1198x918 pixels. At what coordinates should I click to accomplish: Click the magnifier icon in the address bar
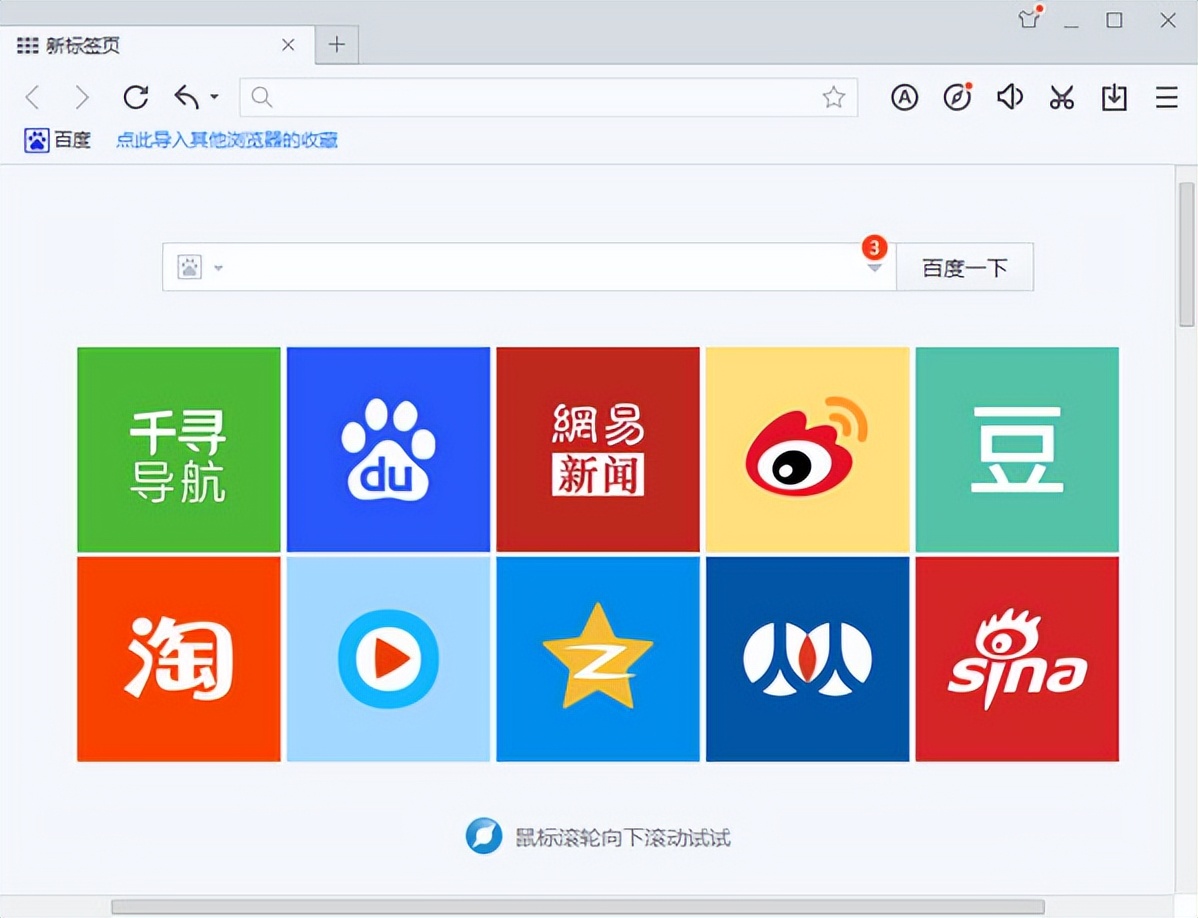point(261,97)
